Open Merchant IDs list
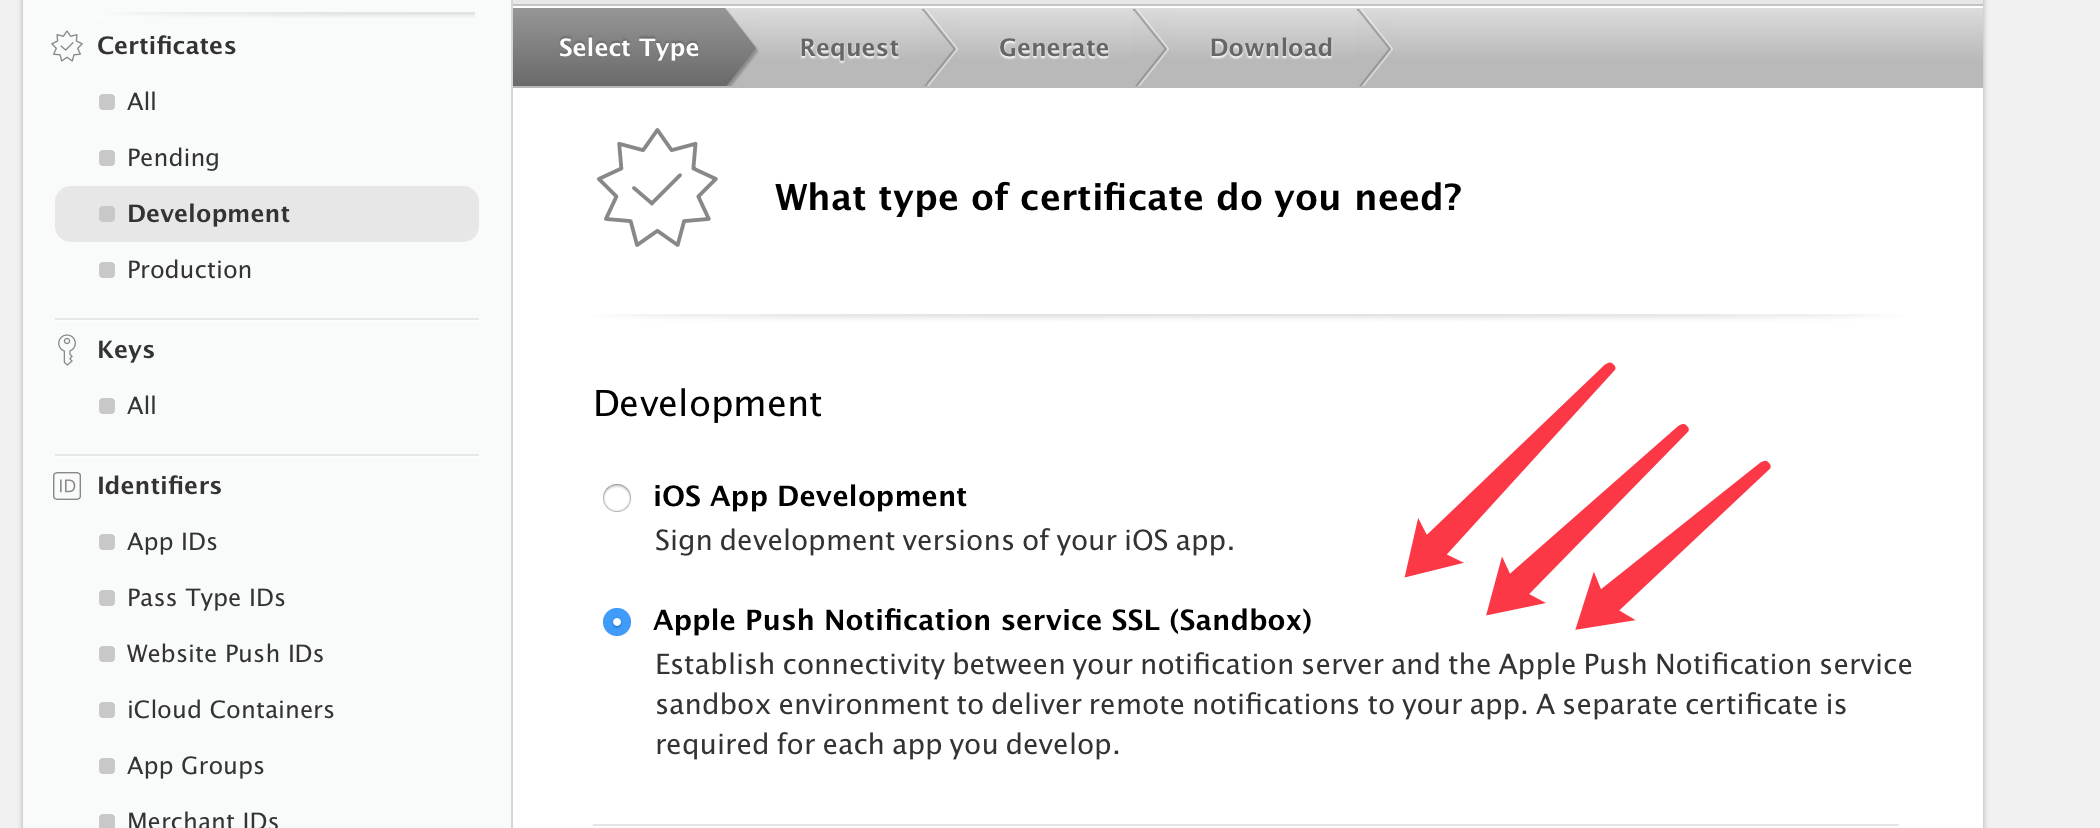 203,818
